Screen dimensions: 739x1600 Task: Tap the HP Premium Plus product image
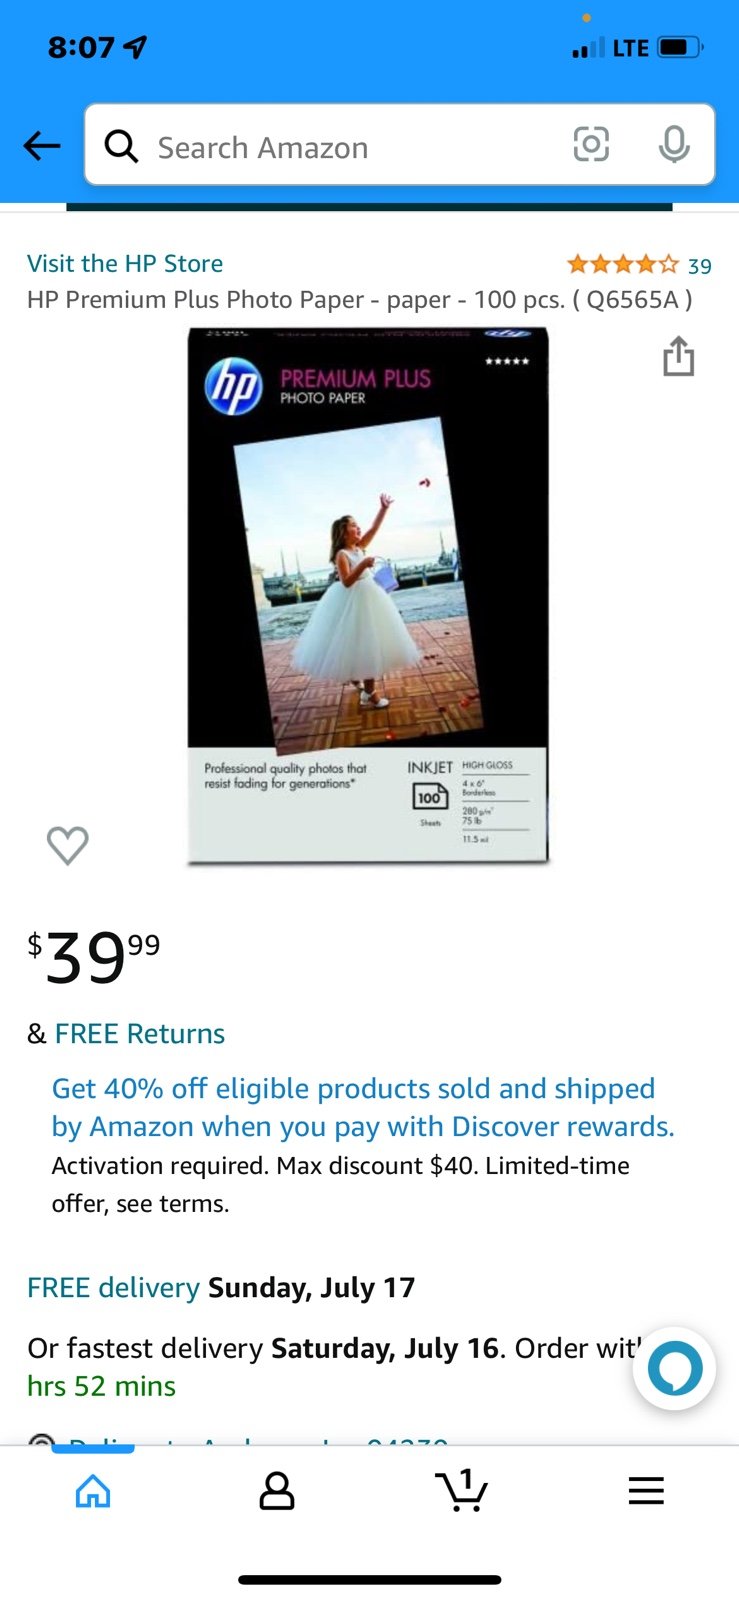coord(368,596)
